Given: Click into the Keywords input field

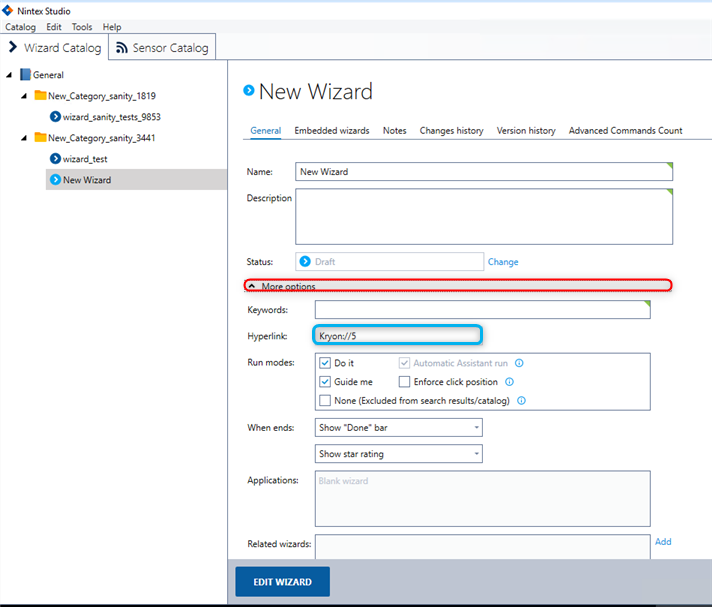Looking at the screenshot, I should point(482,310).
